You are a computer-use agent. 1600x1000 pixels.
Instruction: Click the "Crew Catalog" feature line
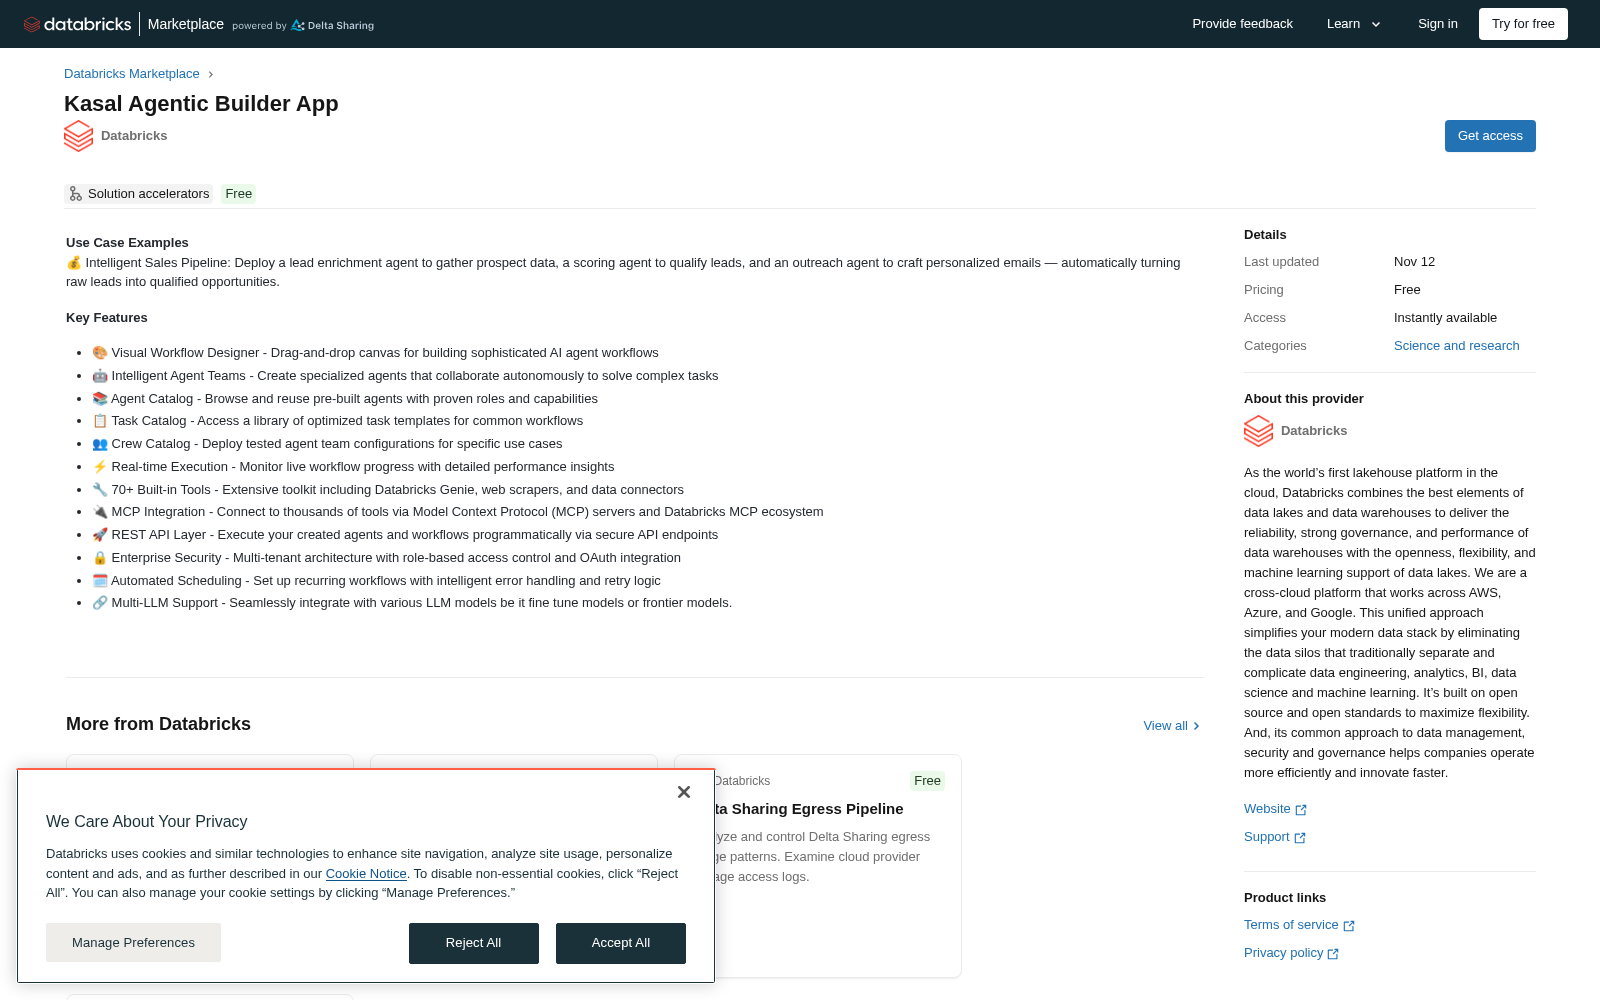point(327,444)
